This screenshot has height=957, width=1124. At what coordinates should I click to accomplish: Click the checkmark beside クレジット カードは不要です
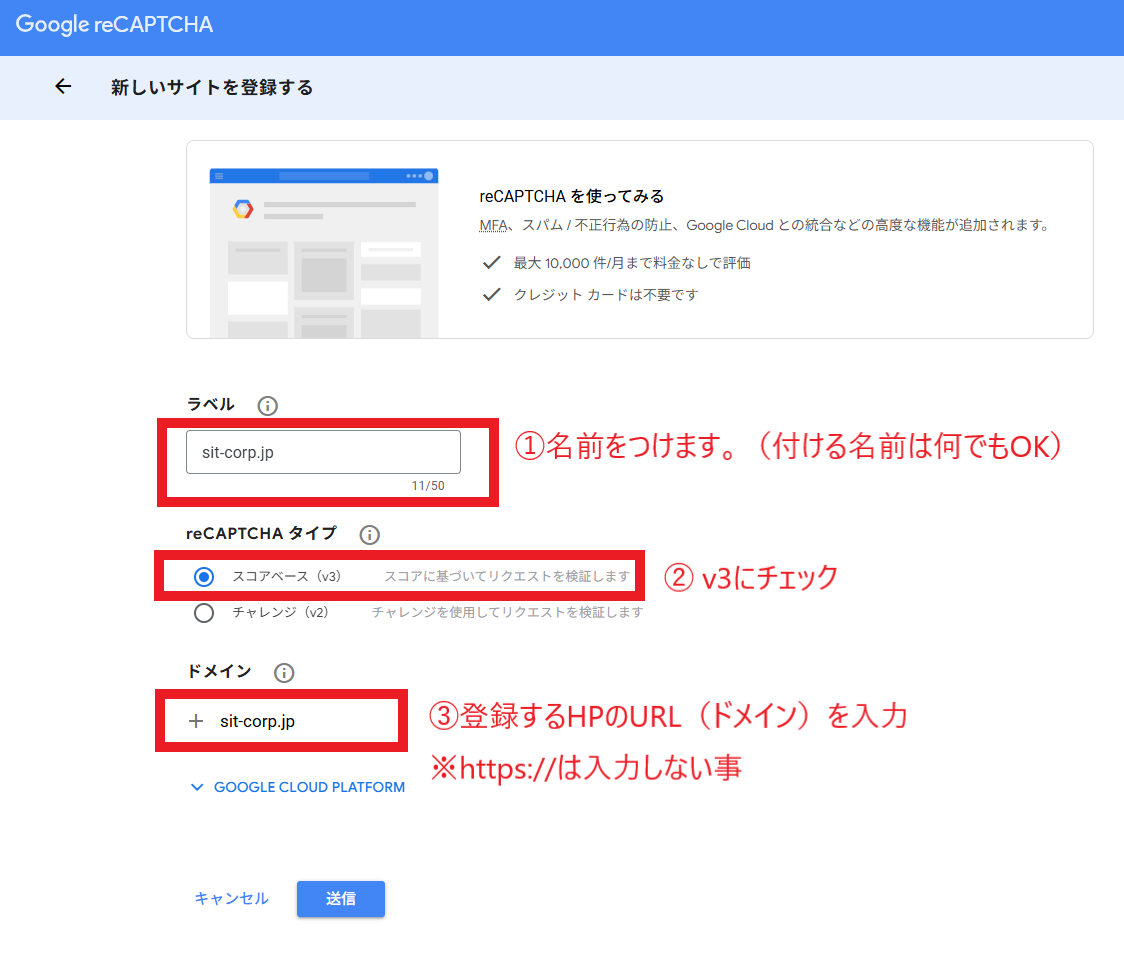(491, 295)
